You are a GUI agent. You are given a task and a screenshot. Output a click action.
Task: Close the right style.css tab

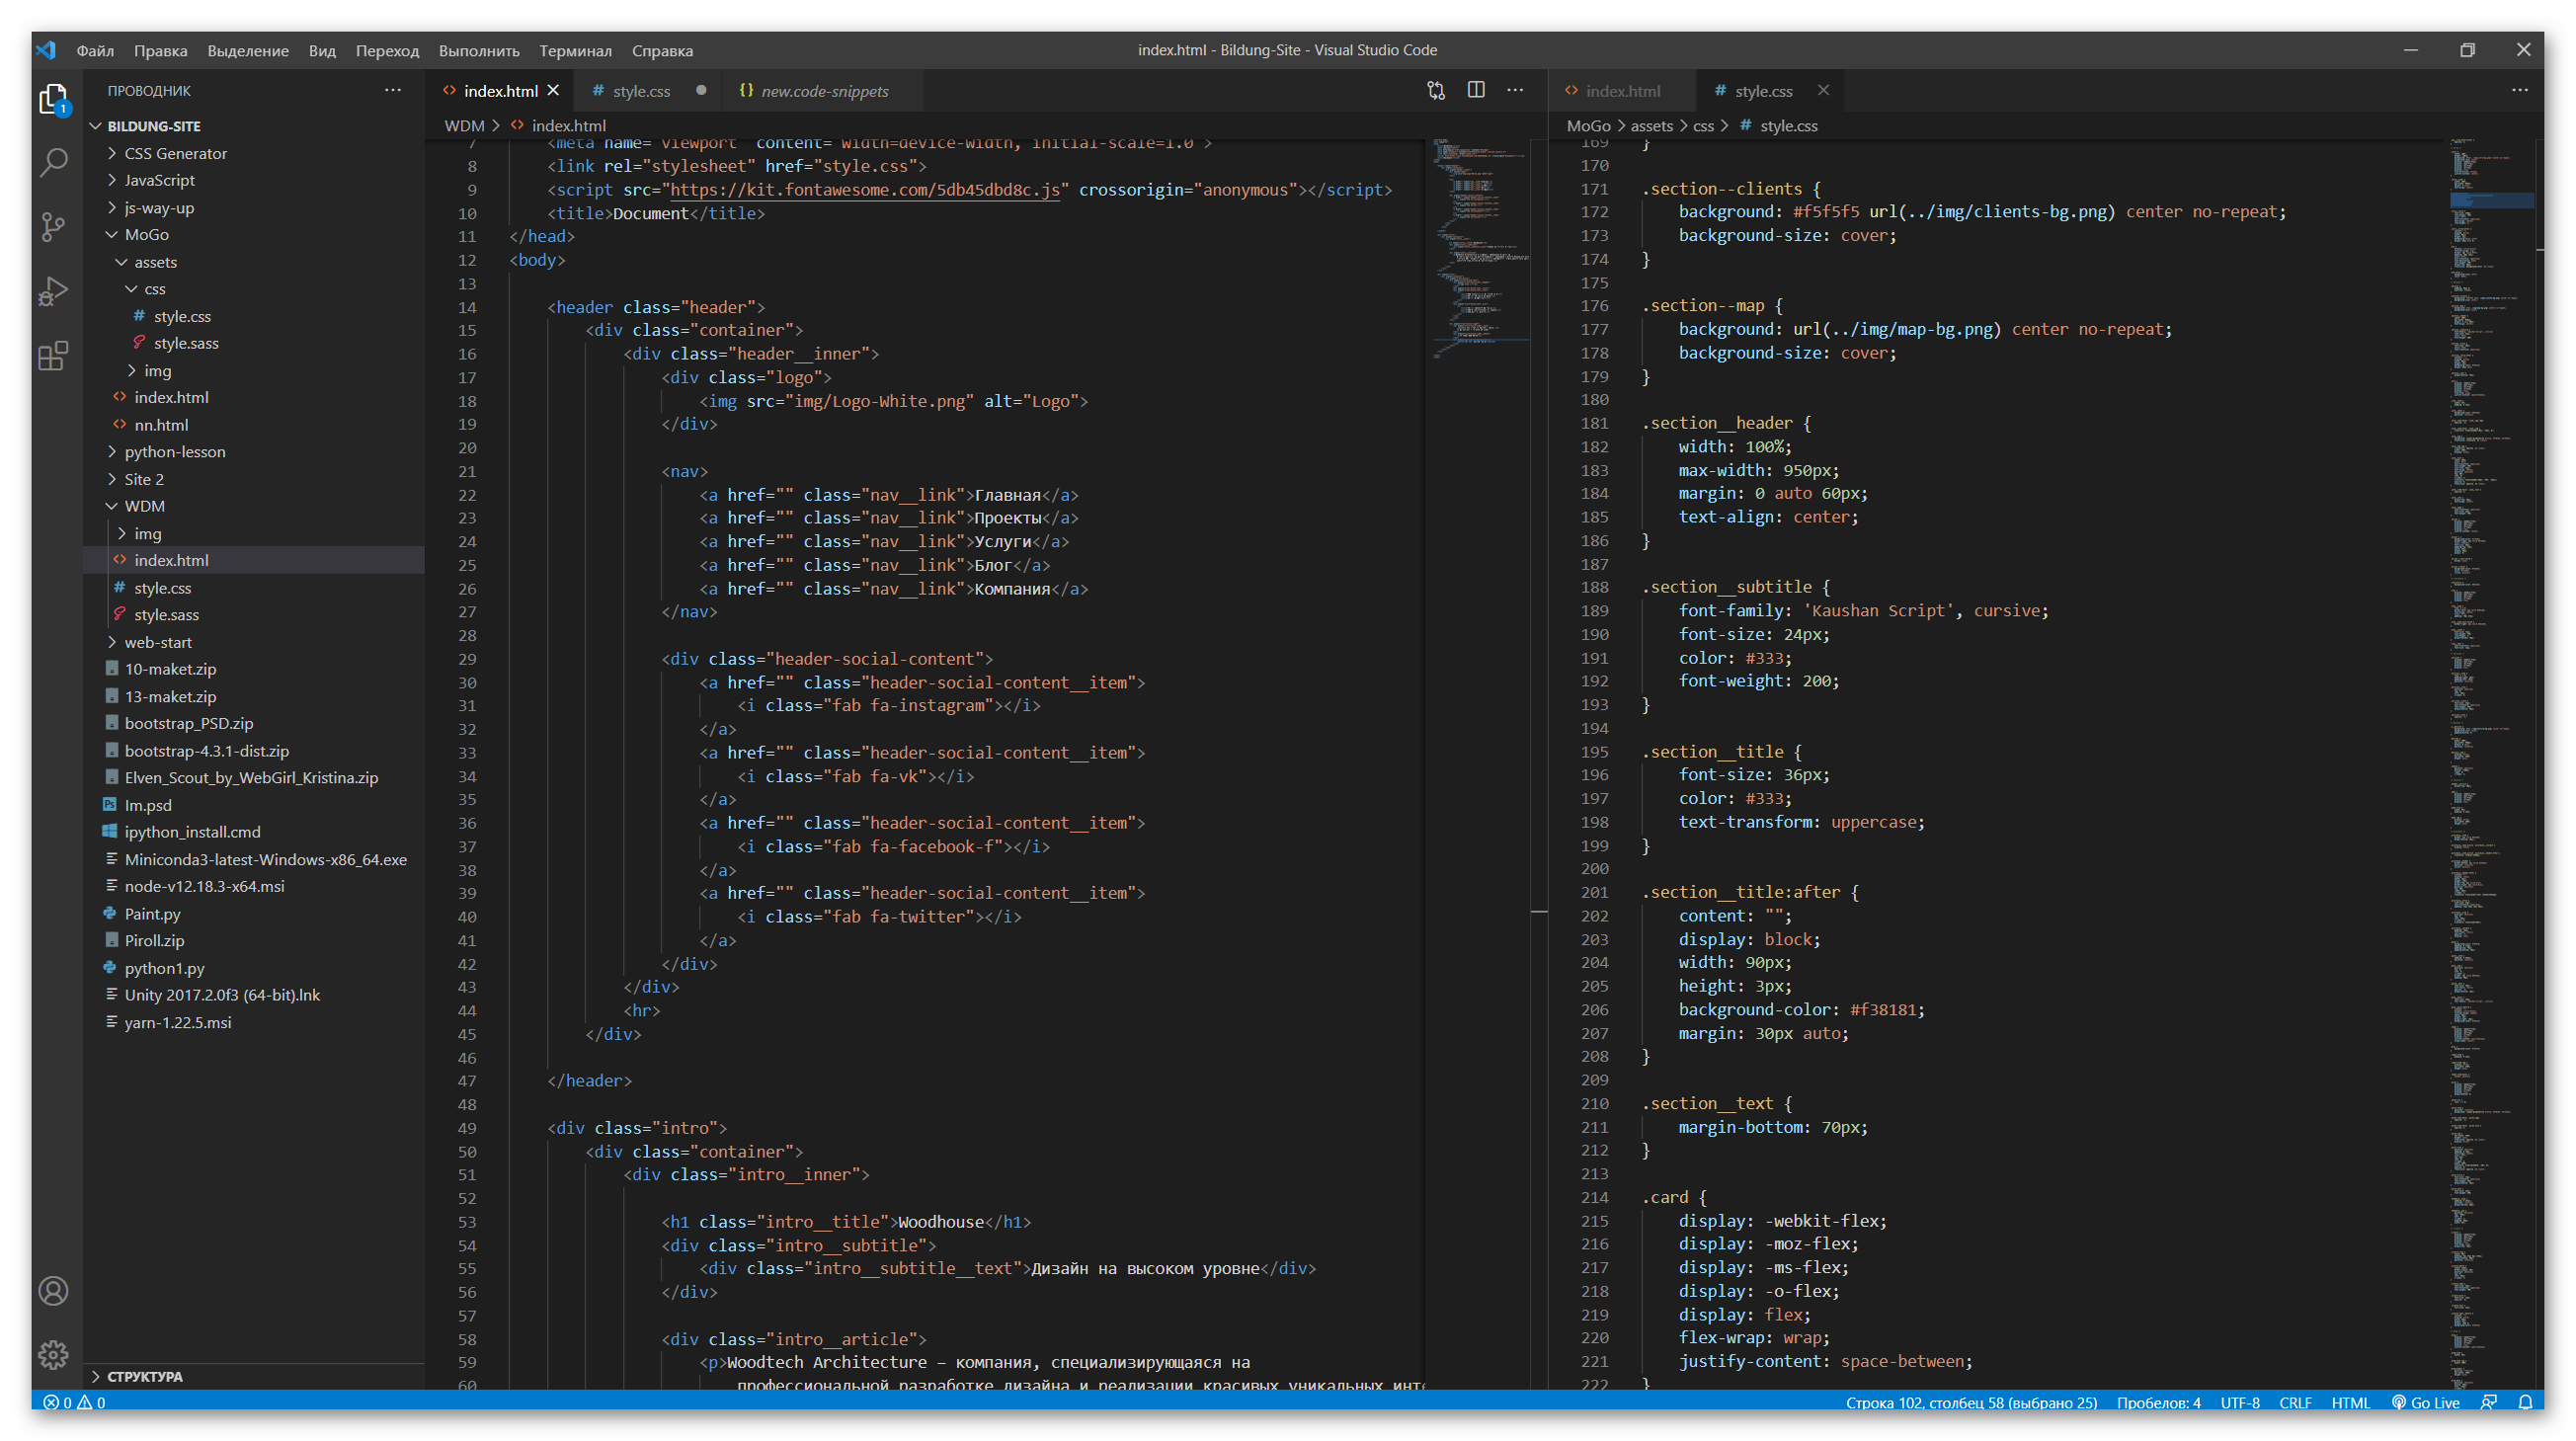pos(1824,90)
